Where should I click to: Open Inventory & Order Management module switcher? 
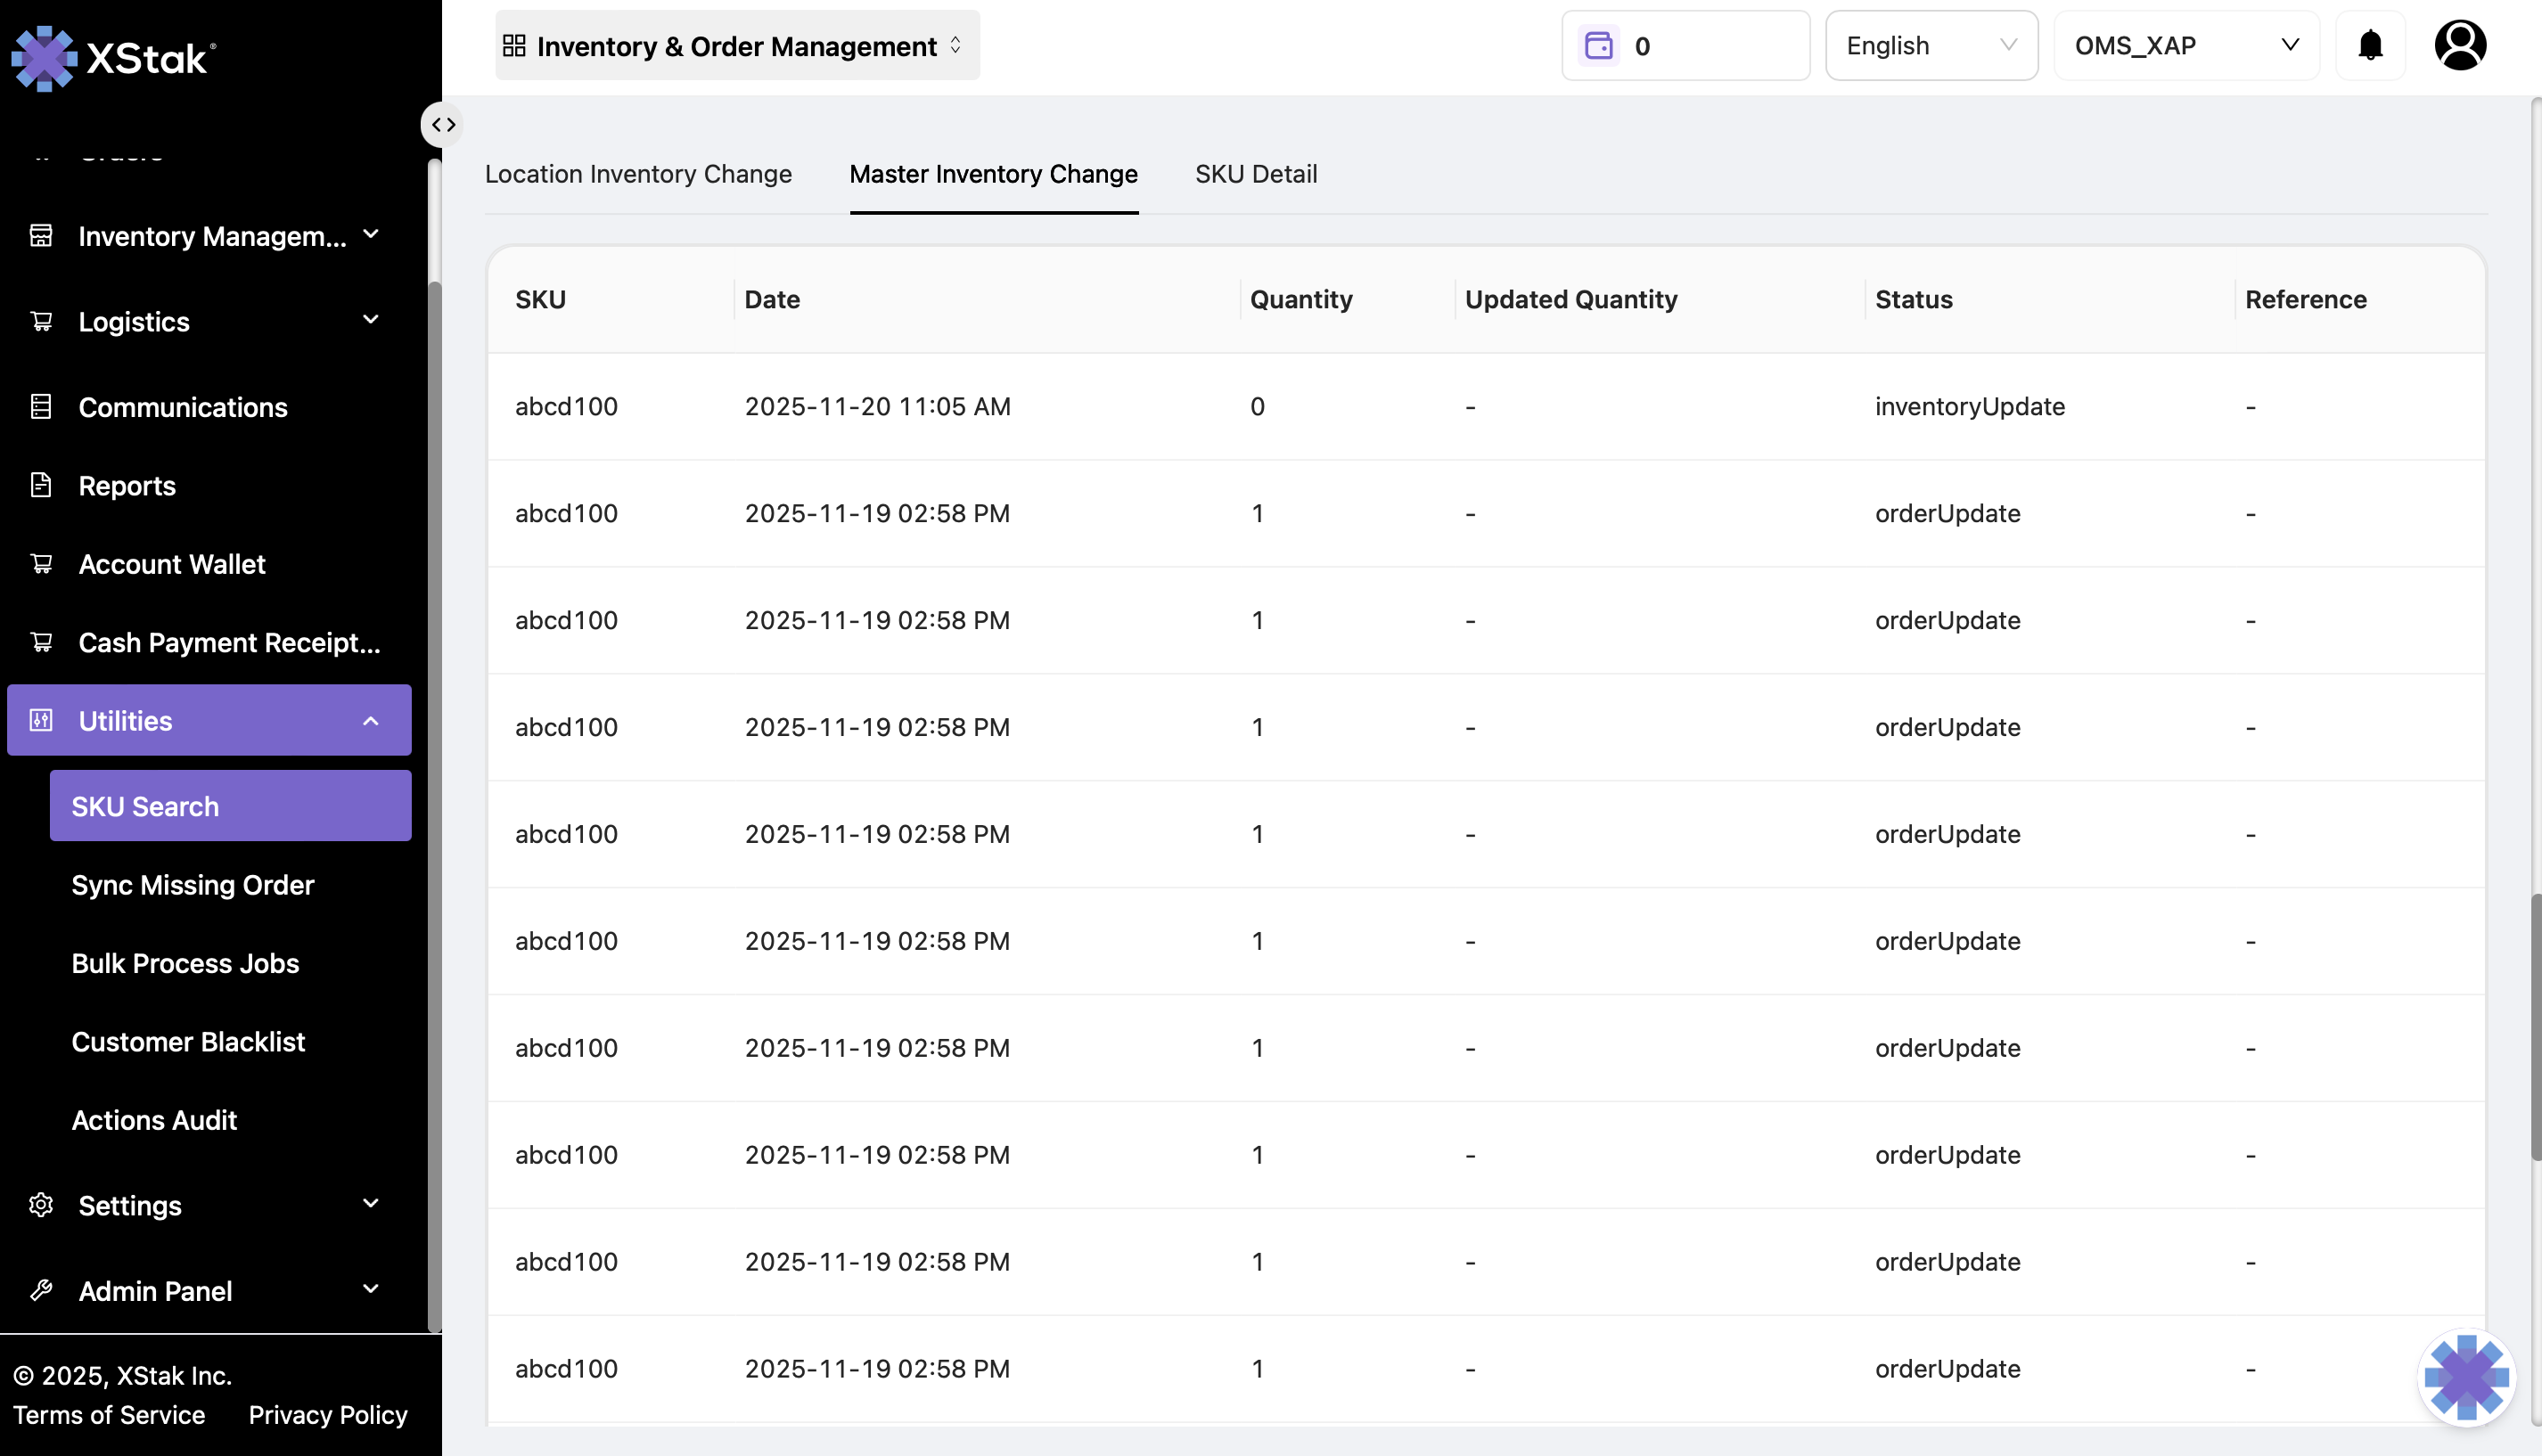737,46
